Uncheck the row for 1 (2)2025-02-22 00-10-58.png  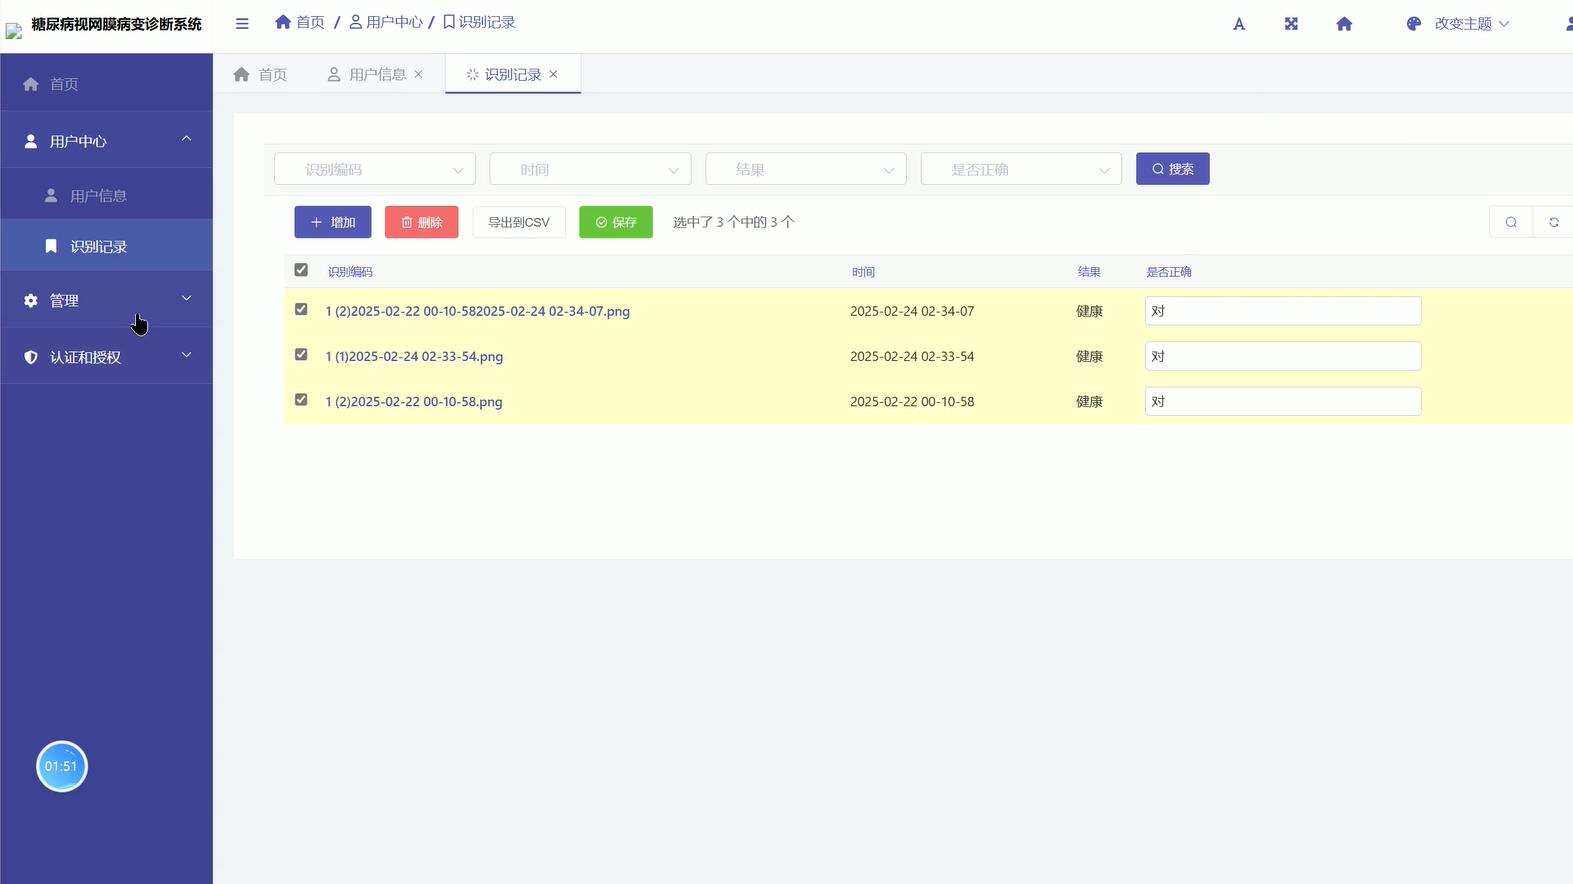(301, 400)
